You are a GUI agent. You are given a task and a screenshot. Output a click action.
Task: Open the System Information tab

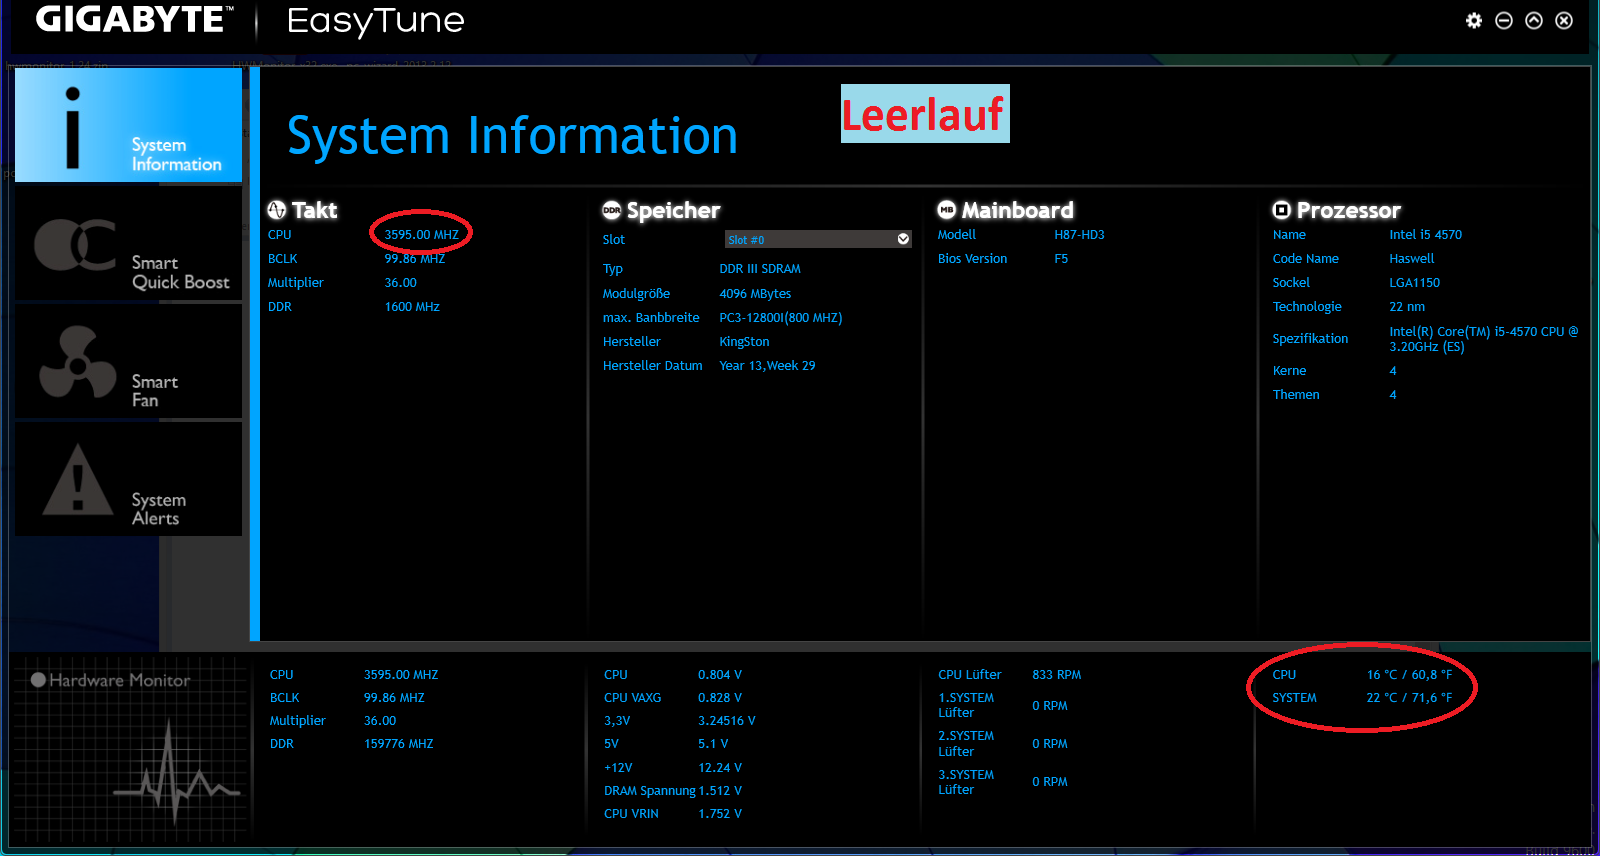point(128,125)
